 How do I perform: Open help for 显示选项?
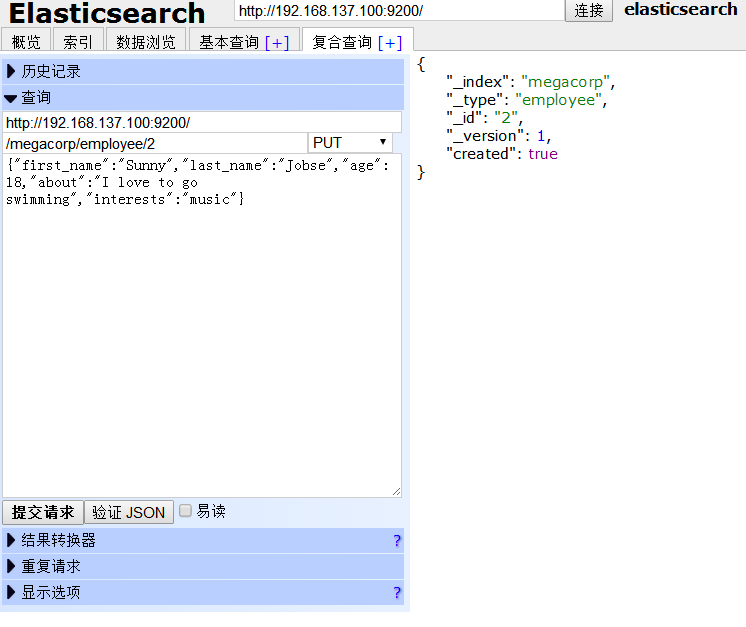pyautogui.click(x=397, y=593)
